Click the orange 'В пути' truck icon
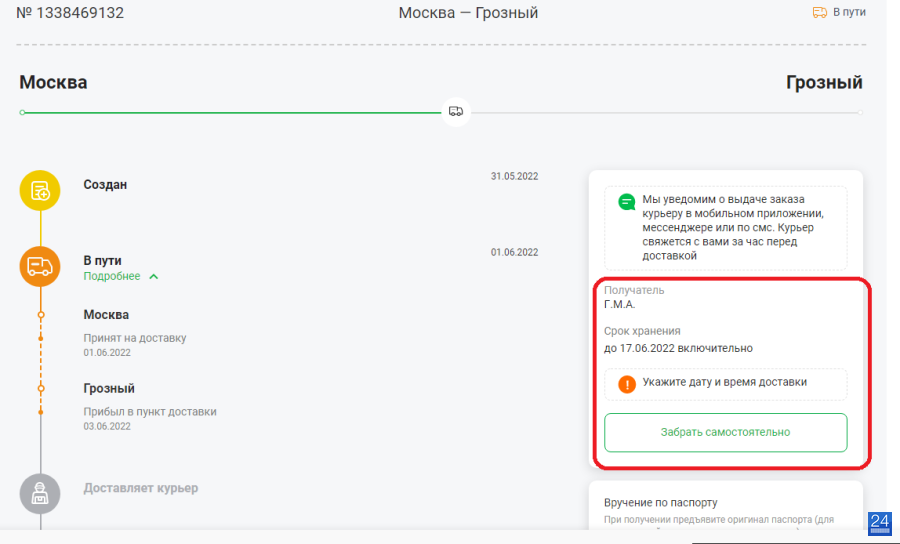This screenshot has width=900, height=544. click(40, 266)
